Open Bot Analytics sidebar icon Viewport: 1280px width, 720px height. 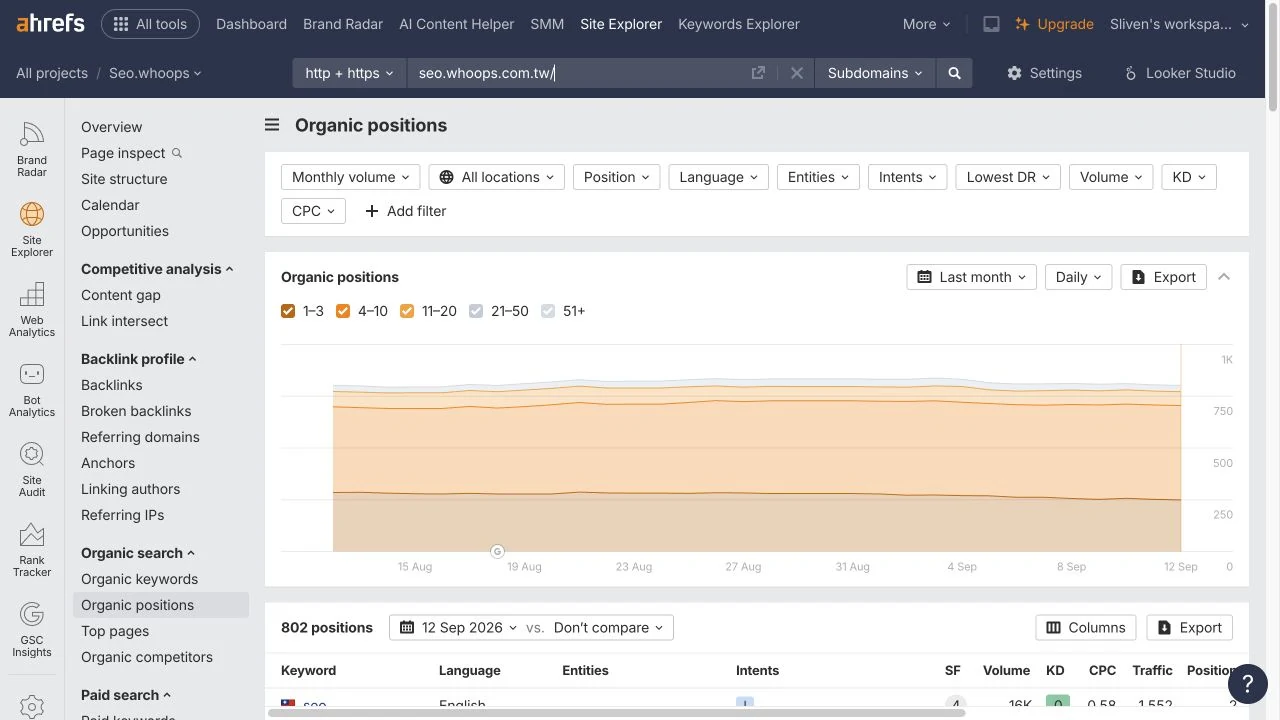tap(32, 390)
